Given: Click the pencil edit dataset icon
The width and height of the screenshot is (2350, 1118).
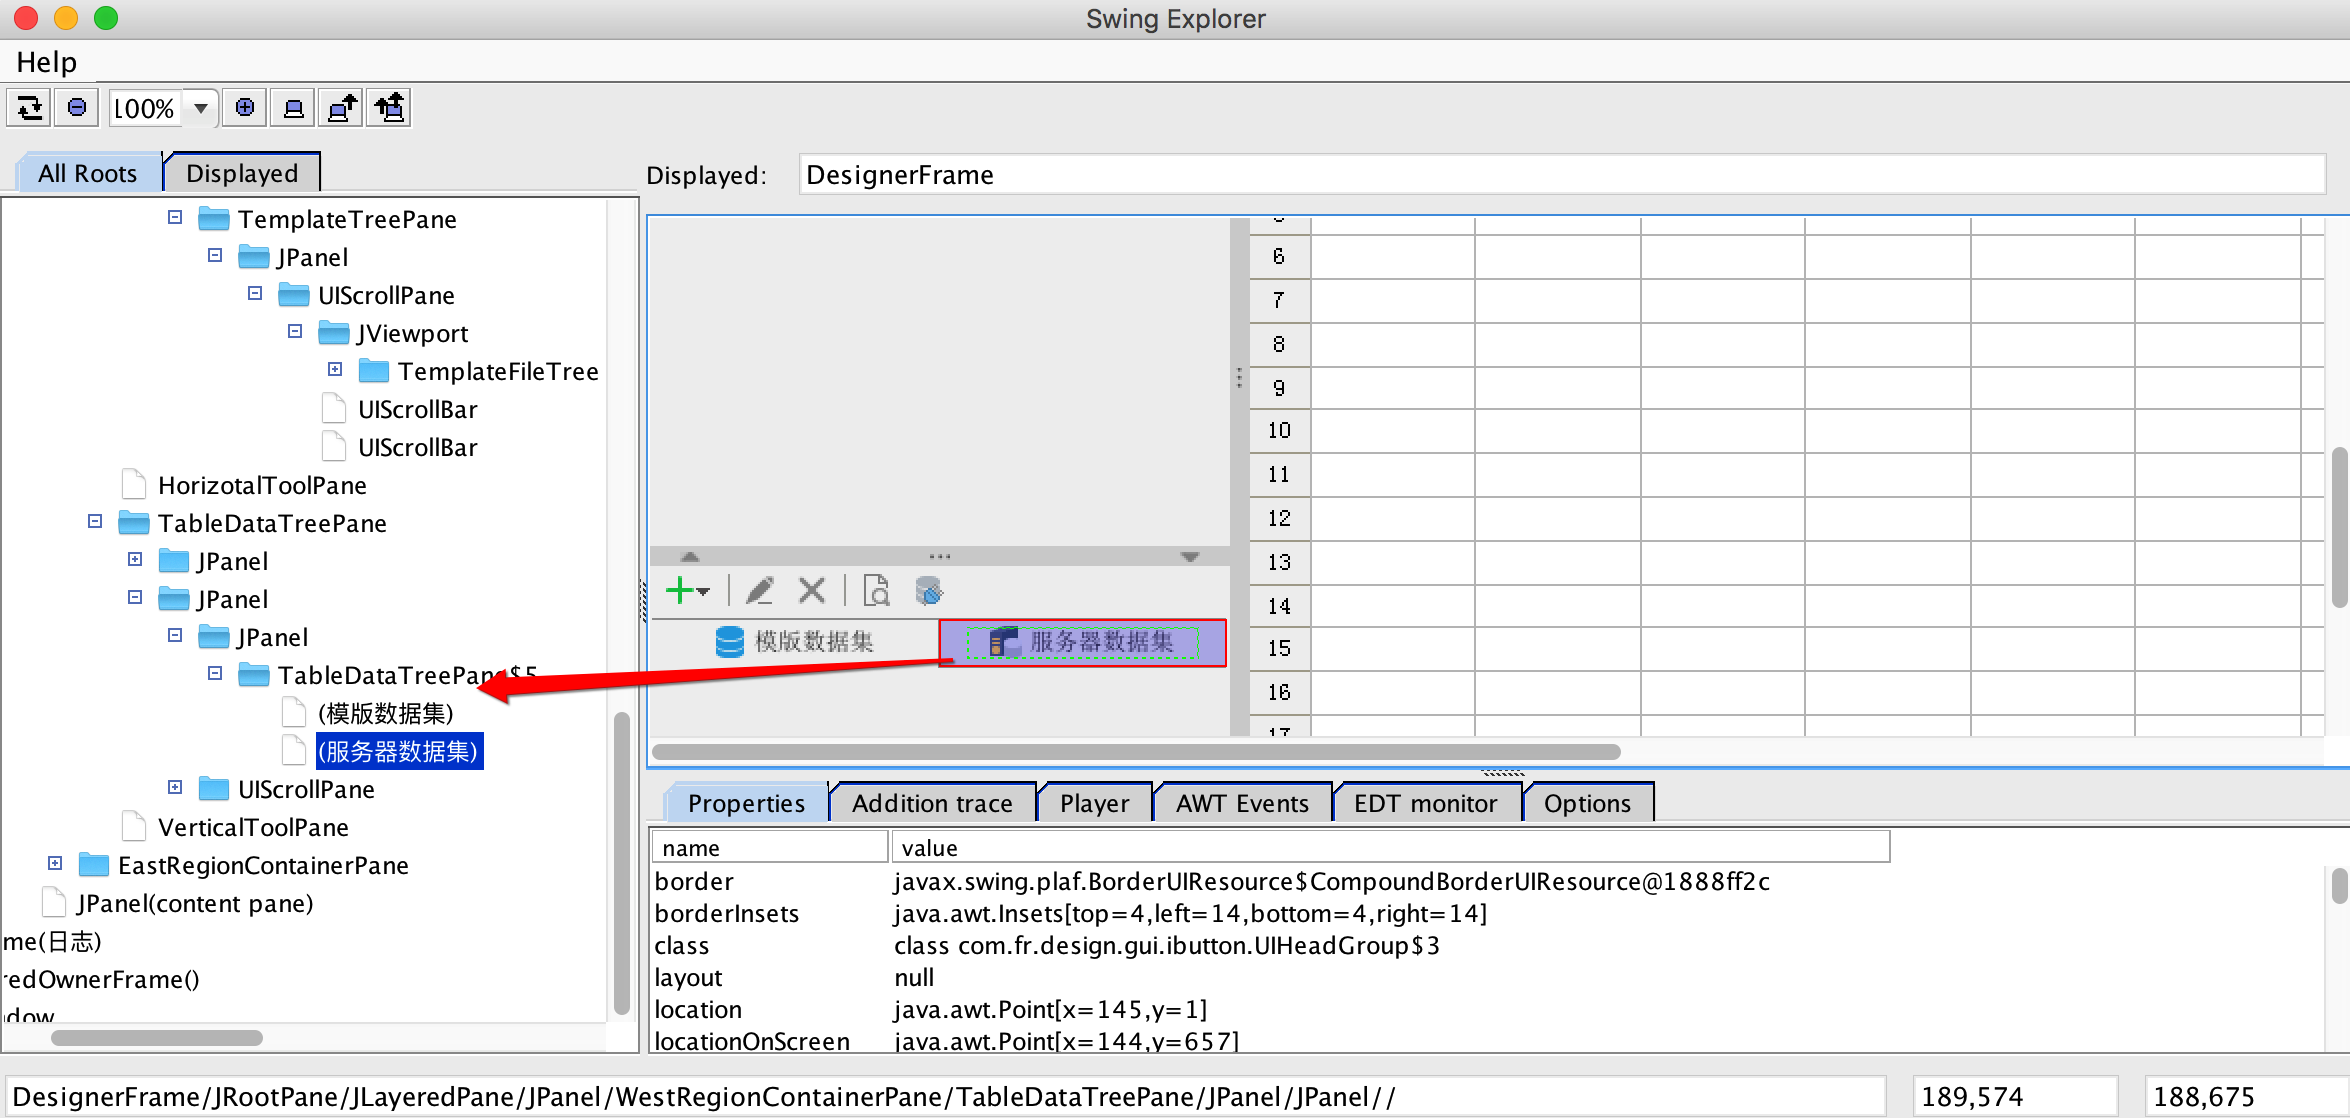Looking at the screenshot, I should (760, 590).
